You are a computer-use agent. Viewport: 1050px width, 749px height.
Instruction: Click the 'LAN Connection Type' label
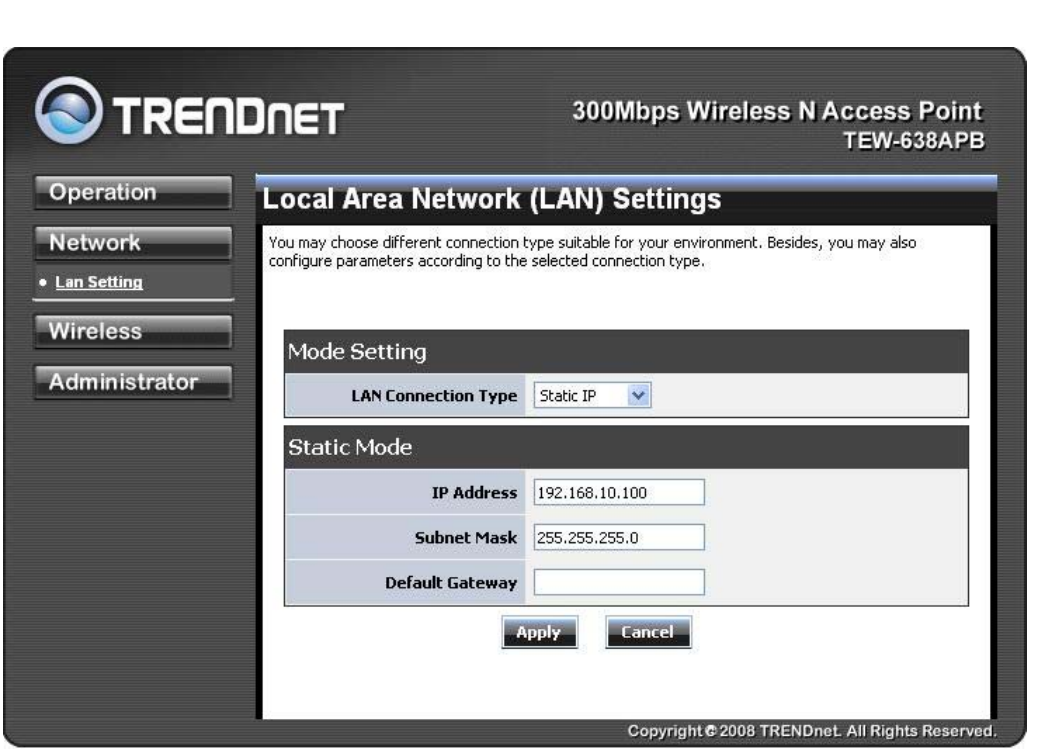pos(434,396)
